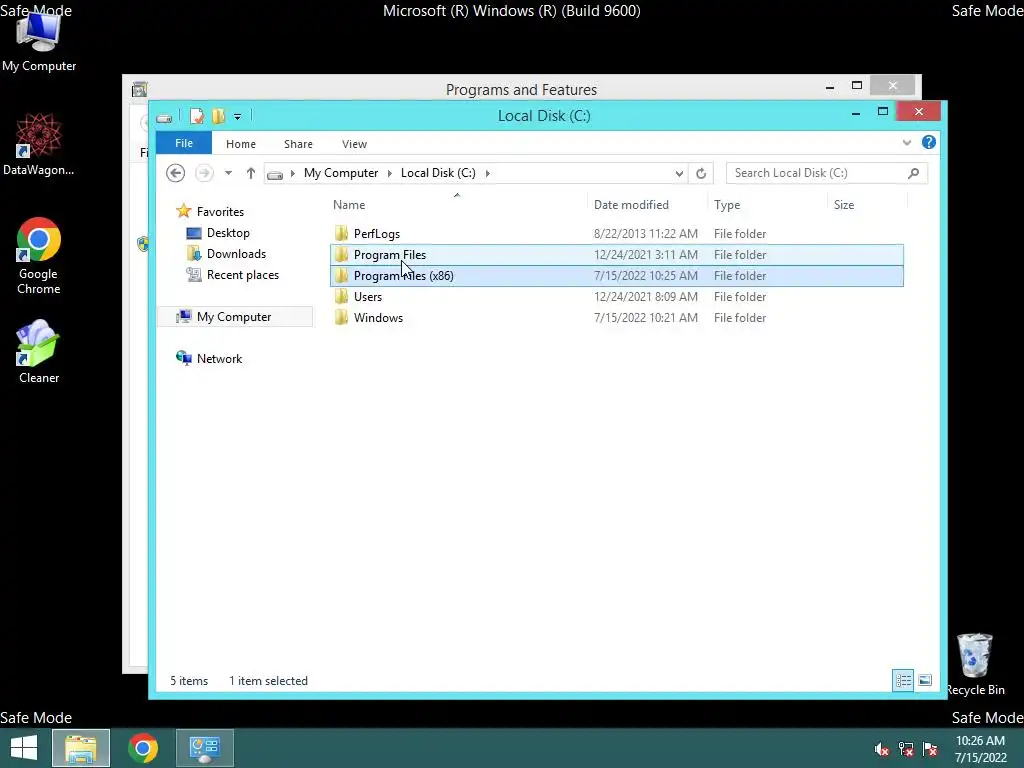Image resolution: width=1024 pixels, height=768 pixels.
Task: Open Explorer Help question mark icon
Action: point(929,142)
